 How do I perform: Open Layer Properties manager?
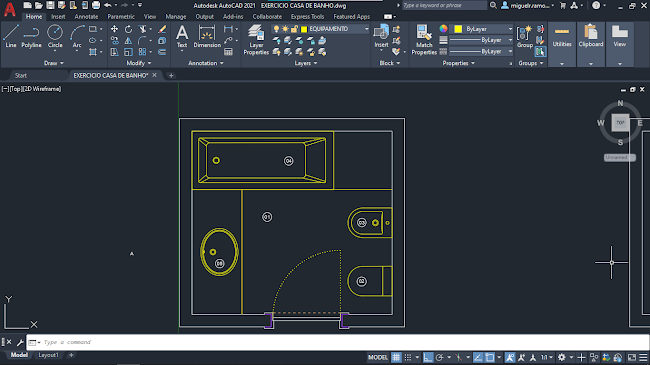tap(256, 39)
